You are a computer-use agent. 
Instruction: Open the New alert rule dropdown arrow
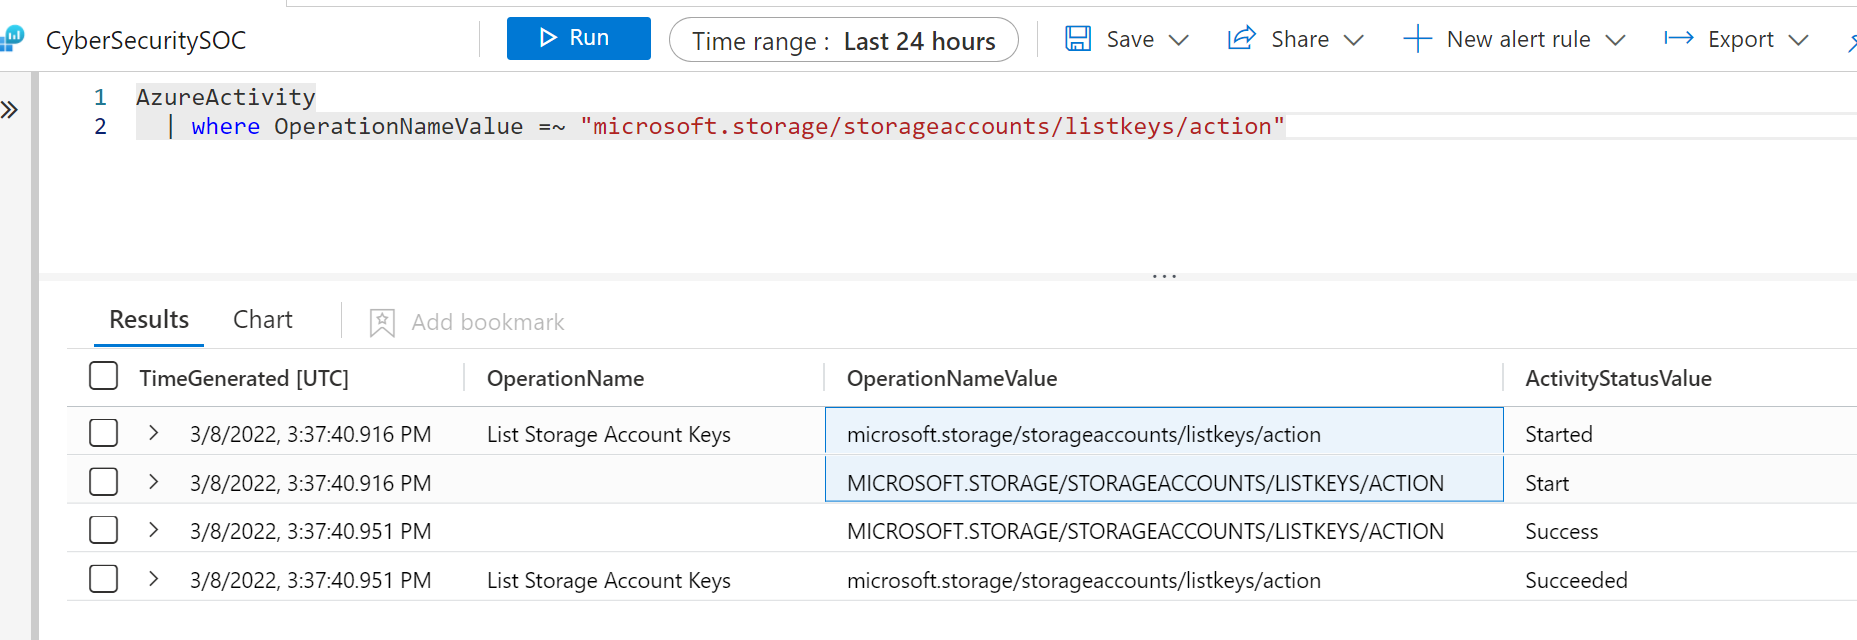coord(1615,40)
